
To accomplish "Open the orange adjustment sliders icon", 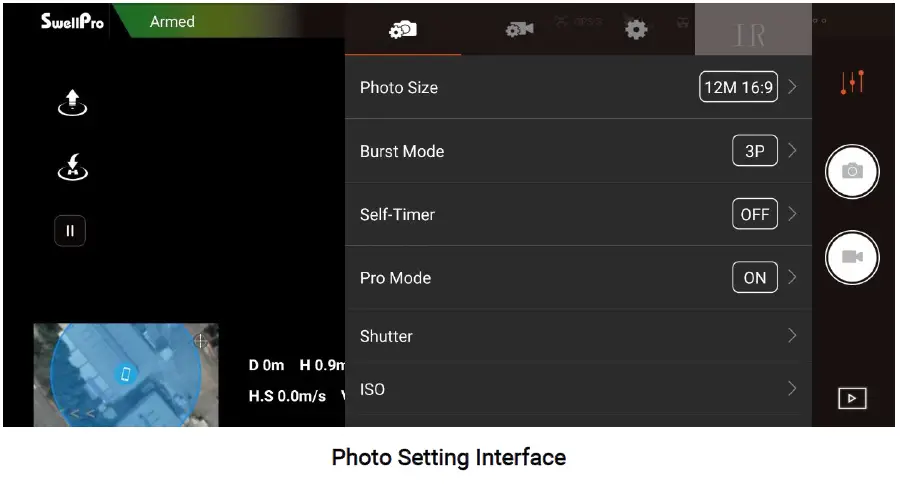I will 852,83.
